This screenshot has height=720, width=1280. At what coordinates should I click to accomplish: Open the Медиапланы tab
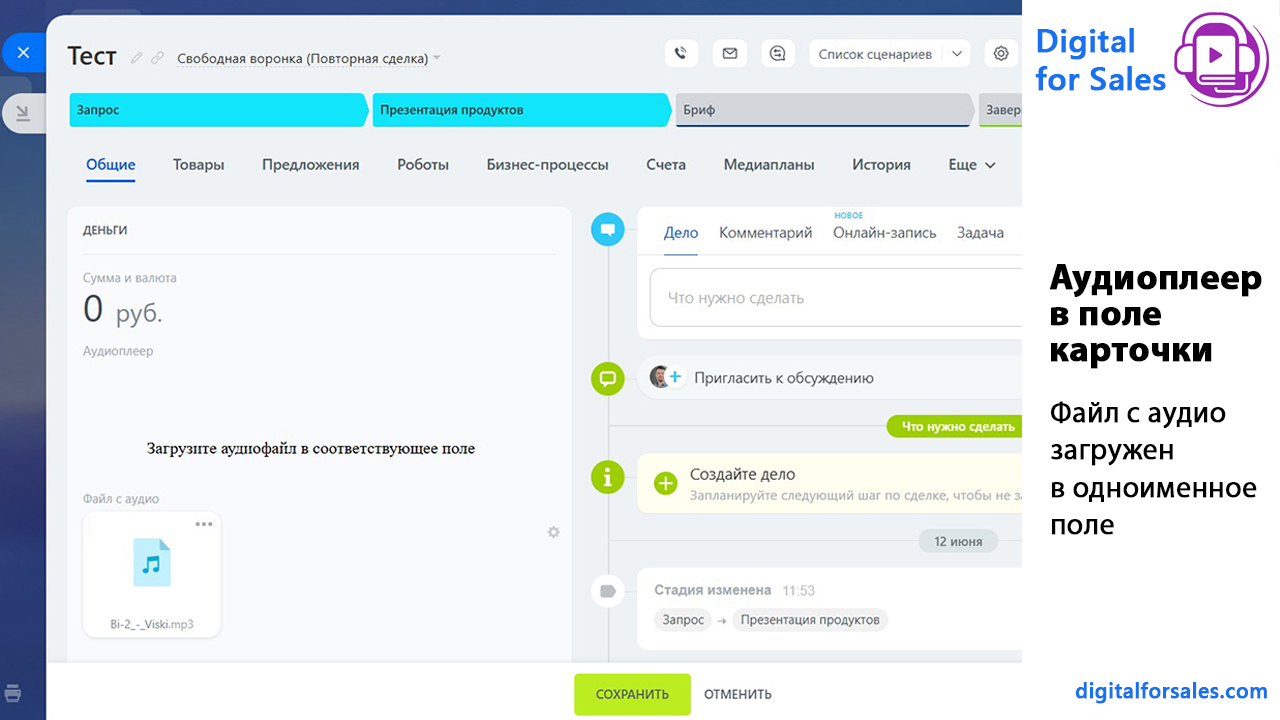pyautogui.click(x=769, y=165)
